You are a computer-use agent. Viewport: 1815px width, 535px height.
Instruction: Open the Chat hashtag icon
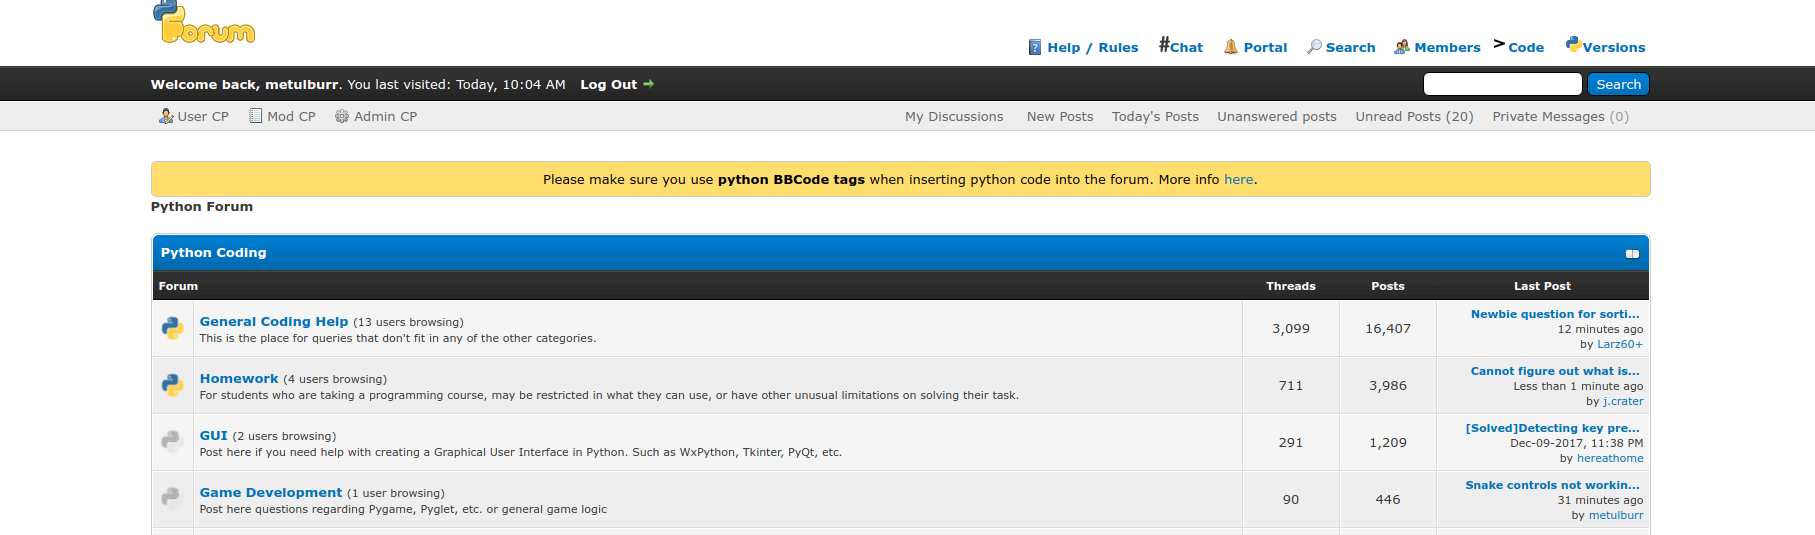pyautogui.click(x=1164, y=44)
